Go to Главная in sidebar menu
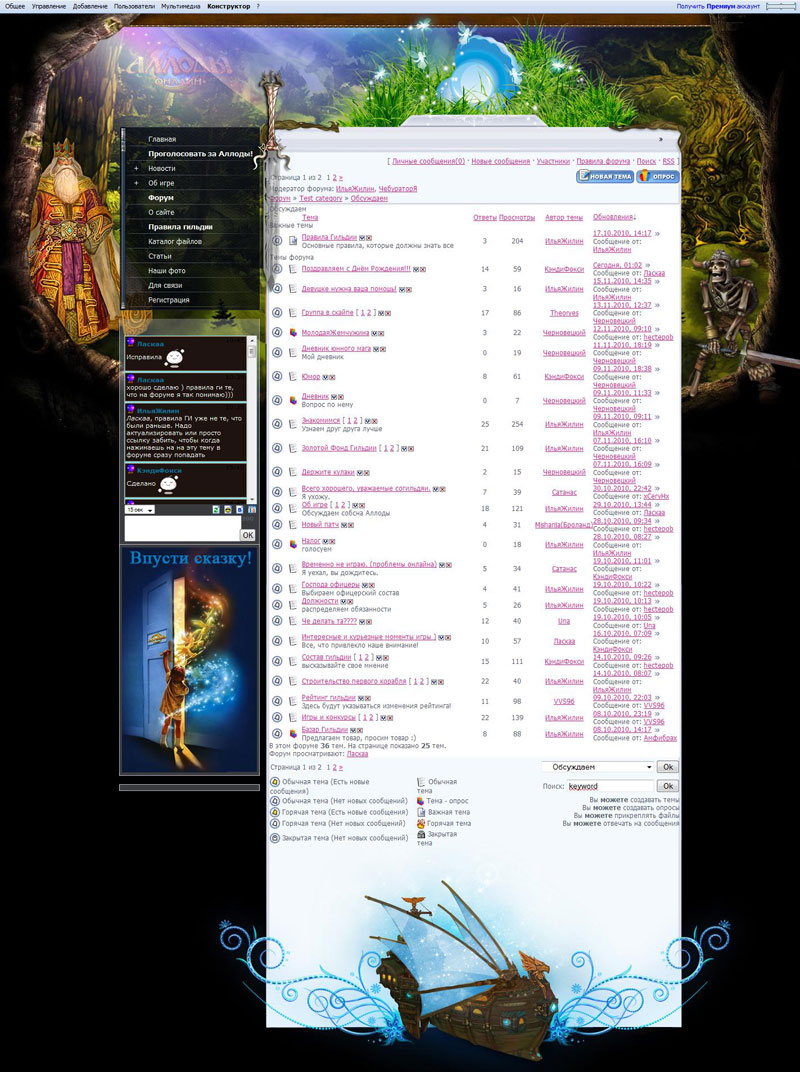 coord(162,139)
